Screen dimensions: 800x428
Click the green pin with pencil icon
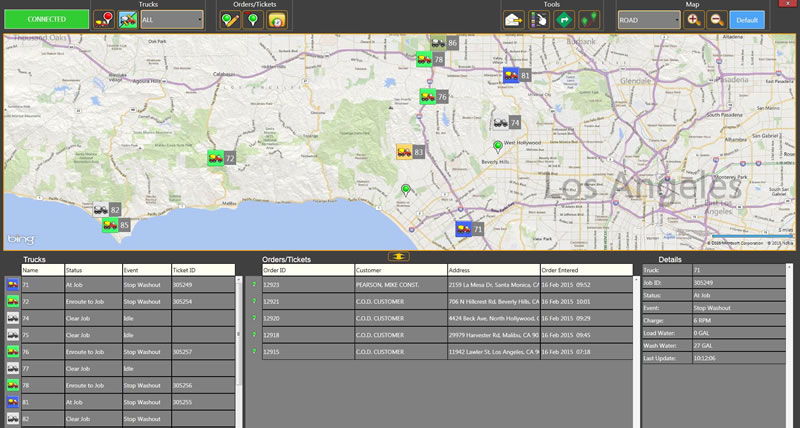tap(229, 19)
